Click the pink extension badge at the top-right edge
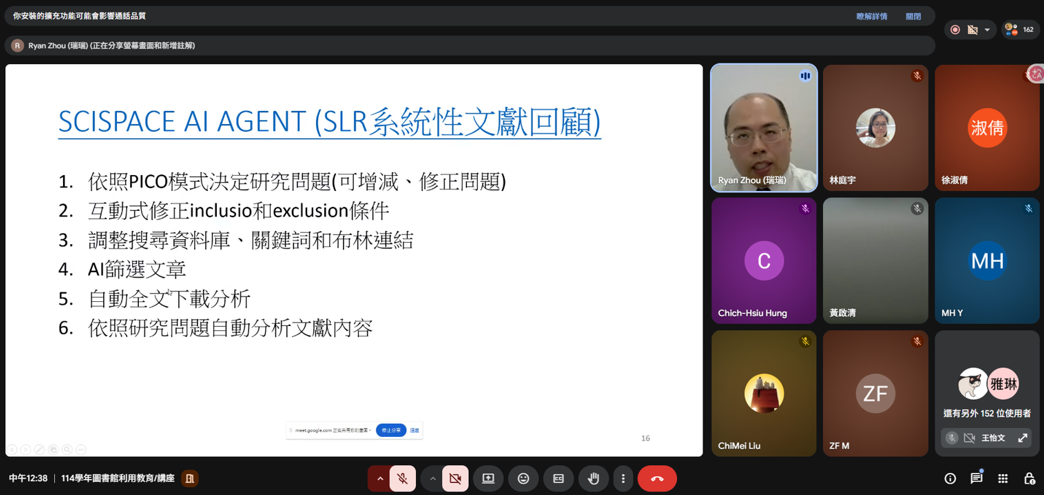 [1036, 74]
